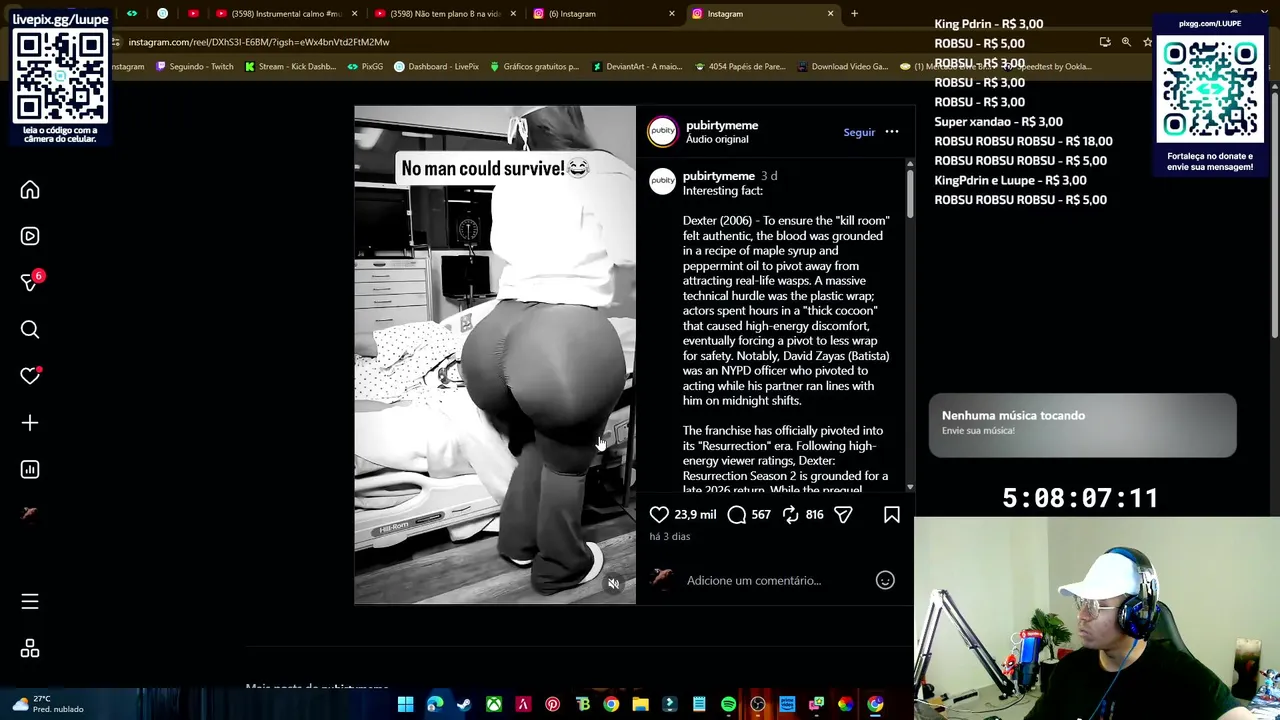The image size is (1280, 720).
Task: Open Gráficos gratuitos bookmark
Action: tap(534, 67)
